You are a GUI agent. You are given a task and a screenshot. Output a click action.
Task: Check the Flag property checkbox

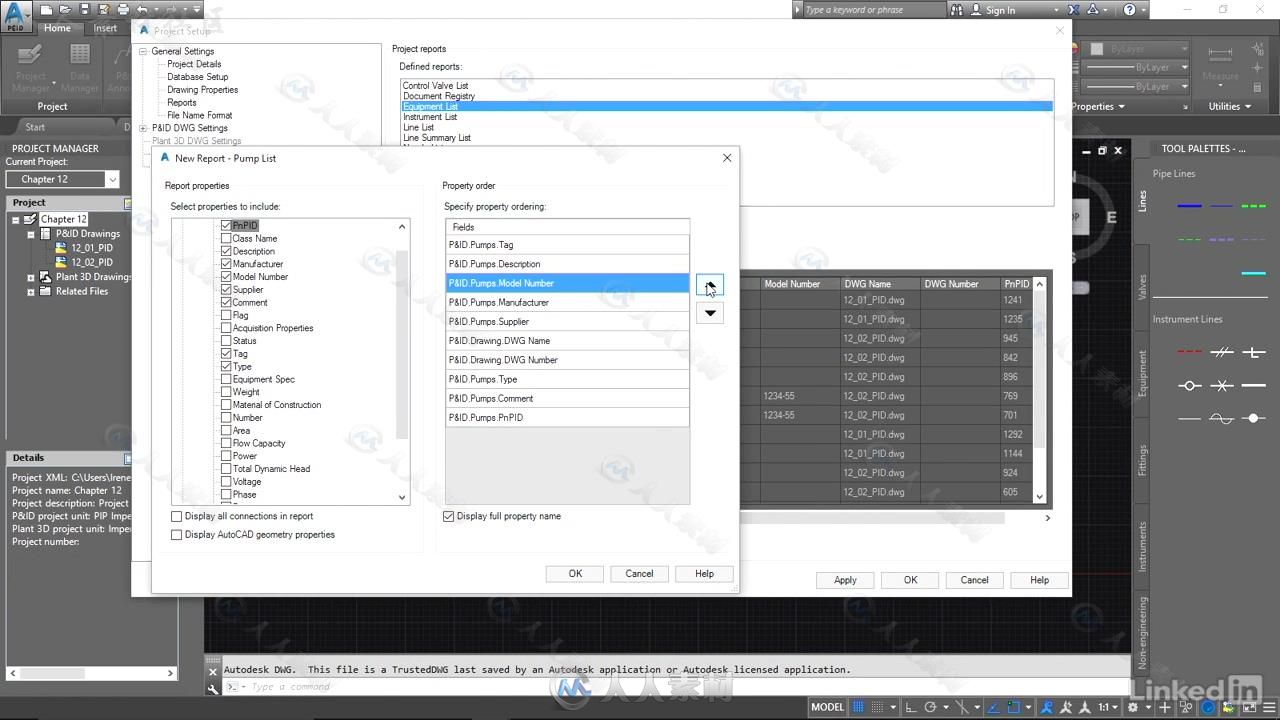(x=226, y=315)
